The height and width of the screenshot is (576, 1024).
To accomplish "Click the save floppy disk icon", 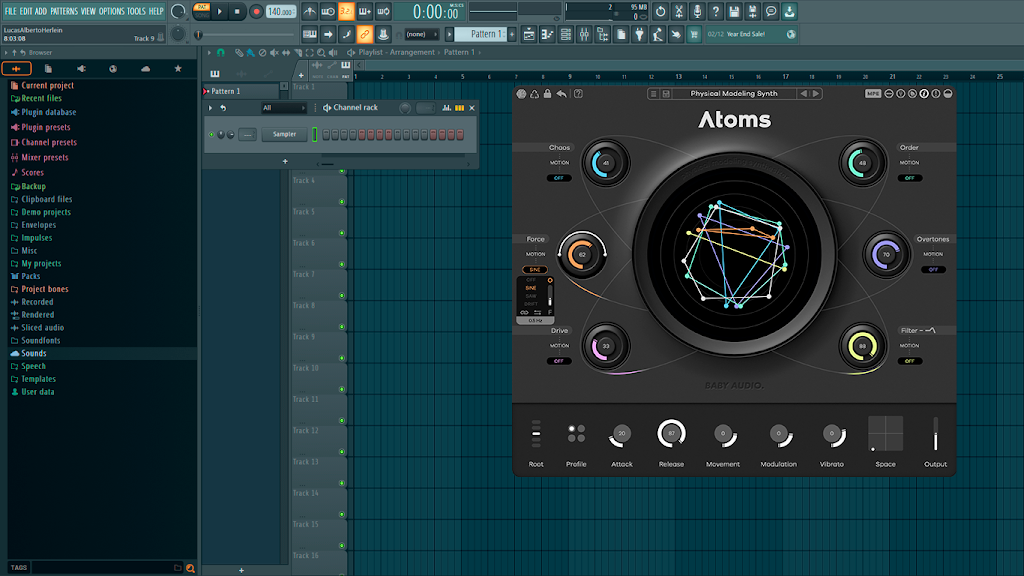I will (x=733, y=11).
